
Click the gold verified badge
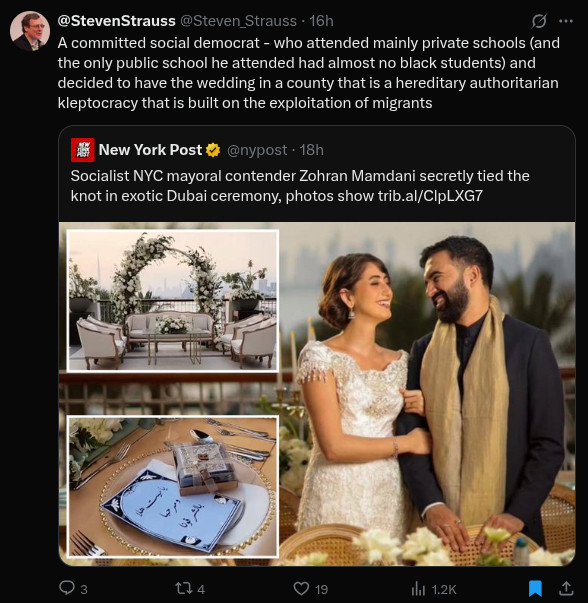(x=213, y=150)
